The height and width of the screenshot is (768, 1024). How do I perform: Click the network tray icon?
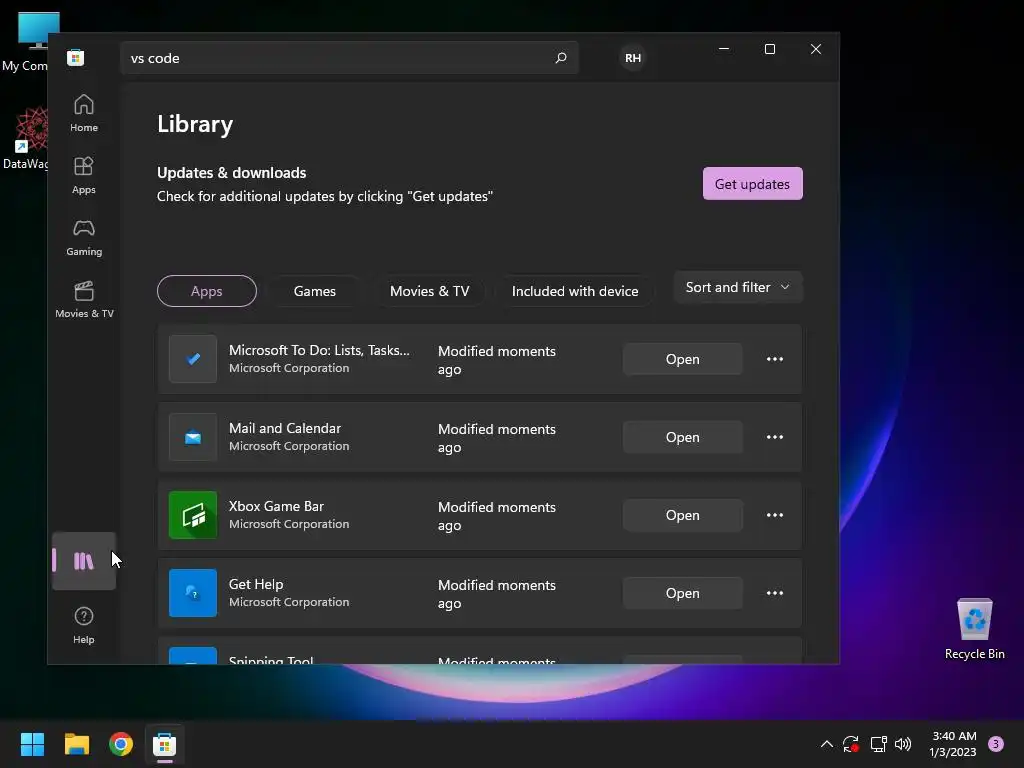pos(878,744)
